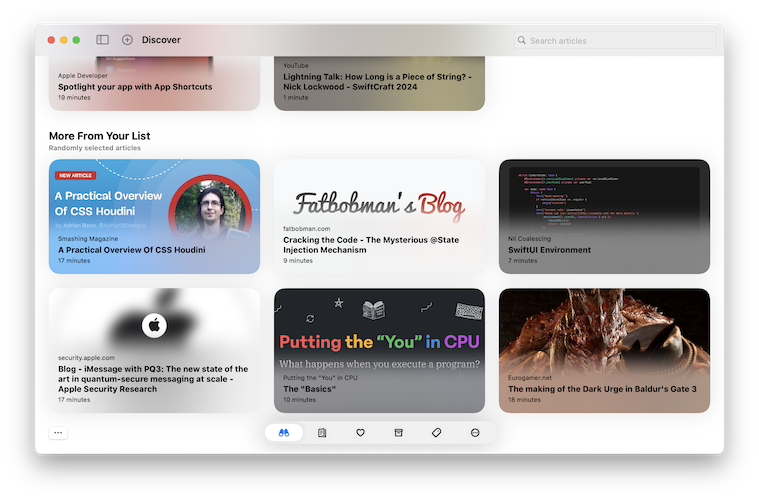
Task: Open Putting the You in CPU card
Action: 380,350
